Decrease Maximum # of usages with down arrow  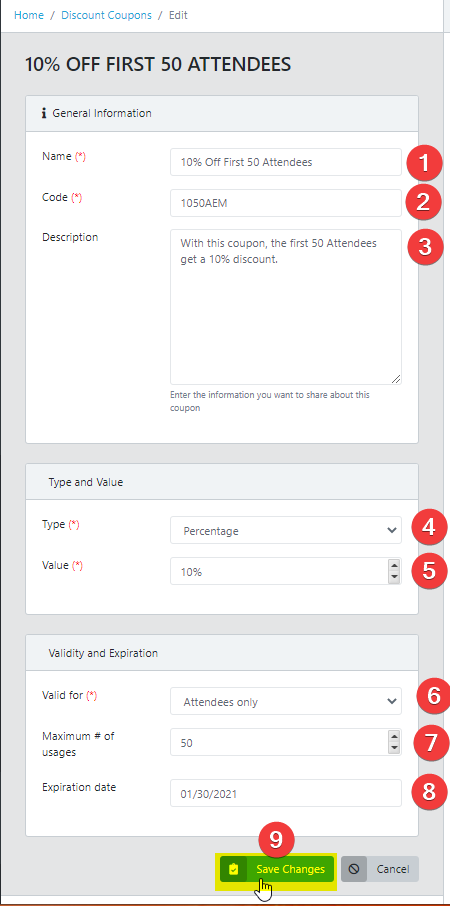395,747
